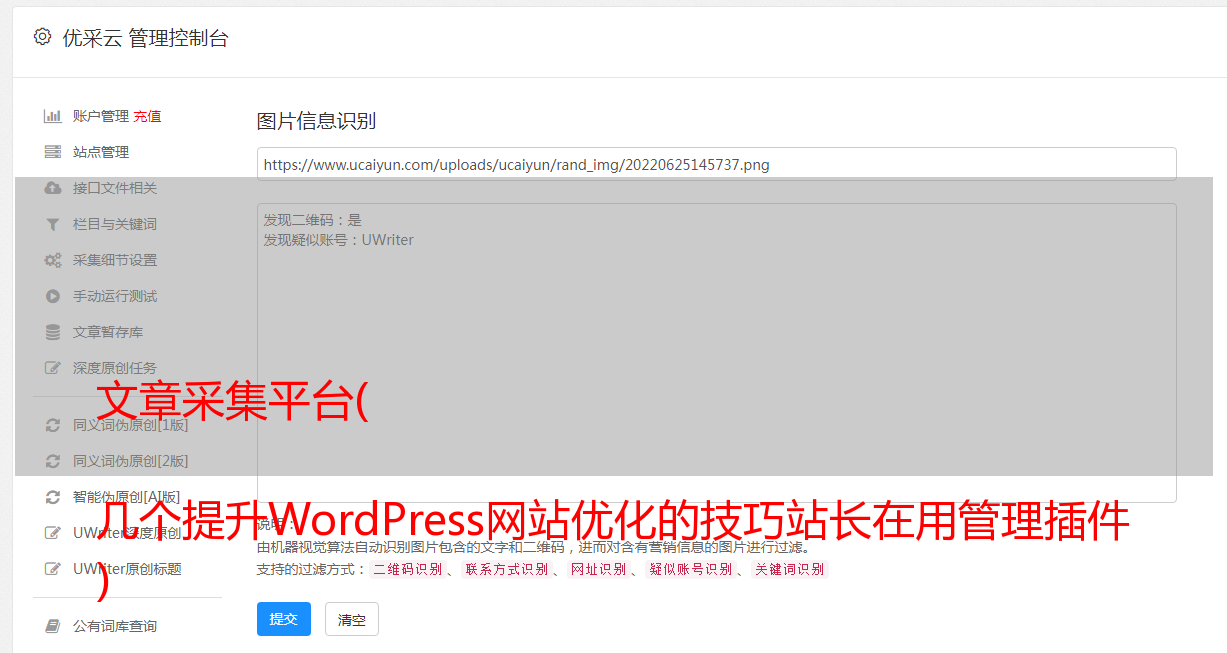Open 文章暂存库 in the sidebar
Viewport: 1227px width, 653px height.
(x=108, y=332)
